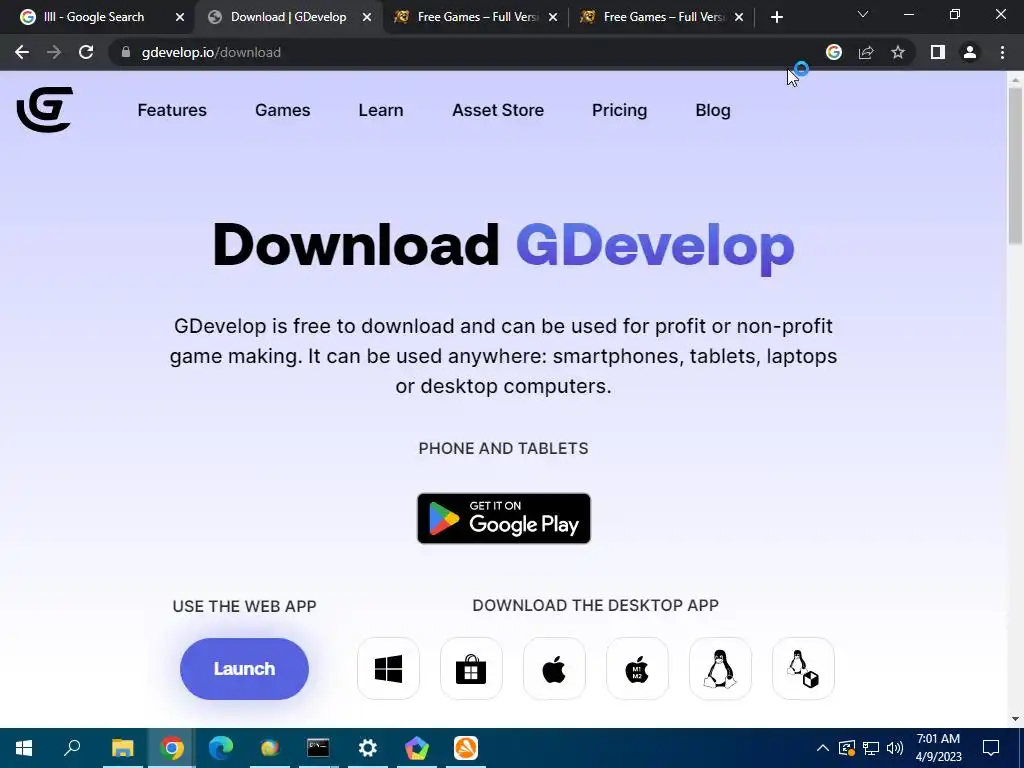This screenshot has width=1024, height=768.
Task: Open the Microsoft Store download option
Action: 471,669
